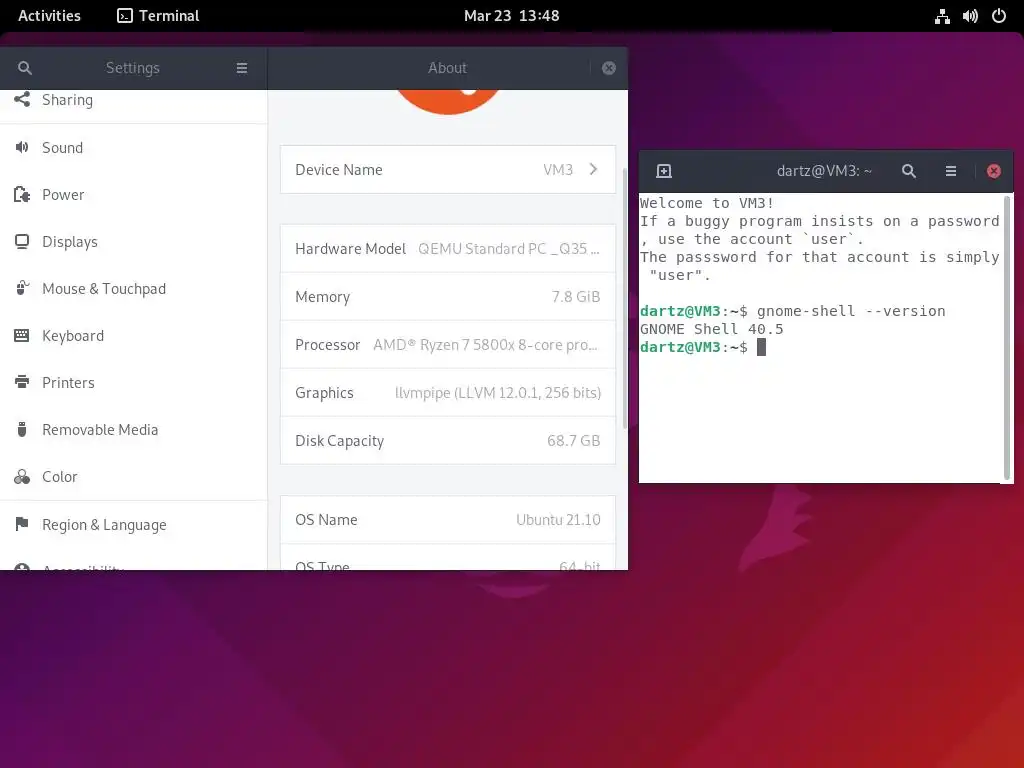Open the network status icon in top bar
This screenshot has width=1024, height=768.
(942, 16)
